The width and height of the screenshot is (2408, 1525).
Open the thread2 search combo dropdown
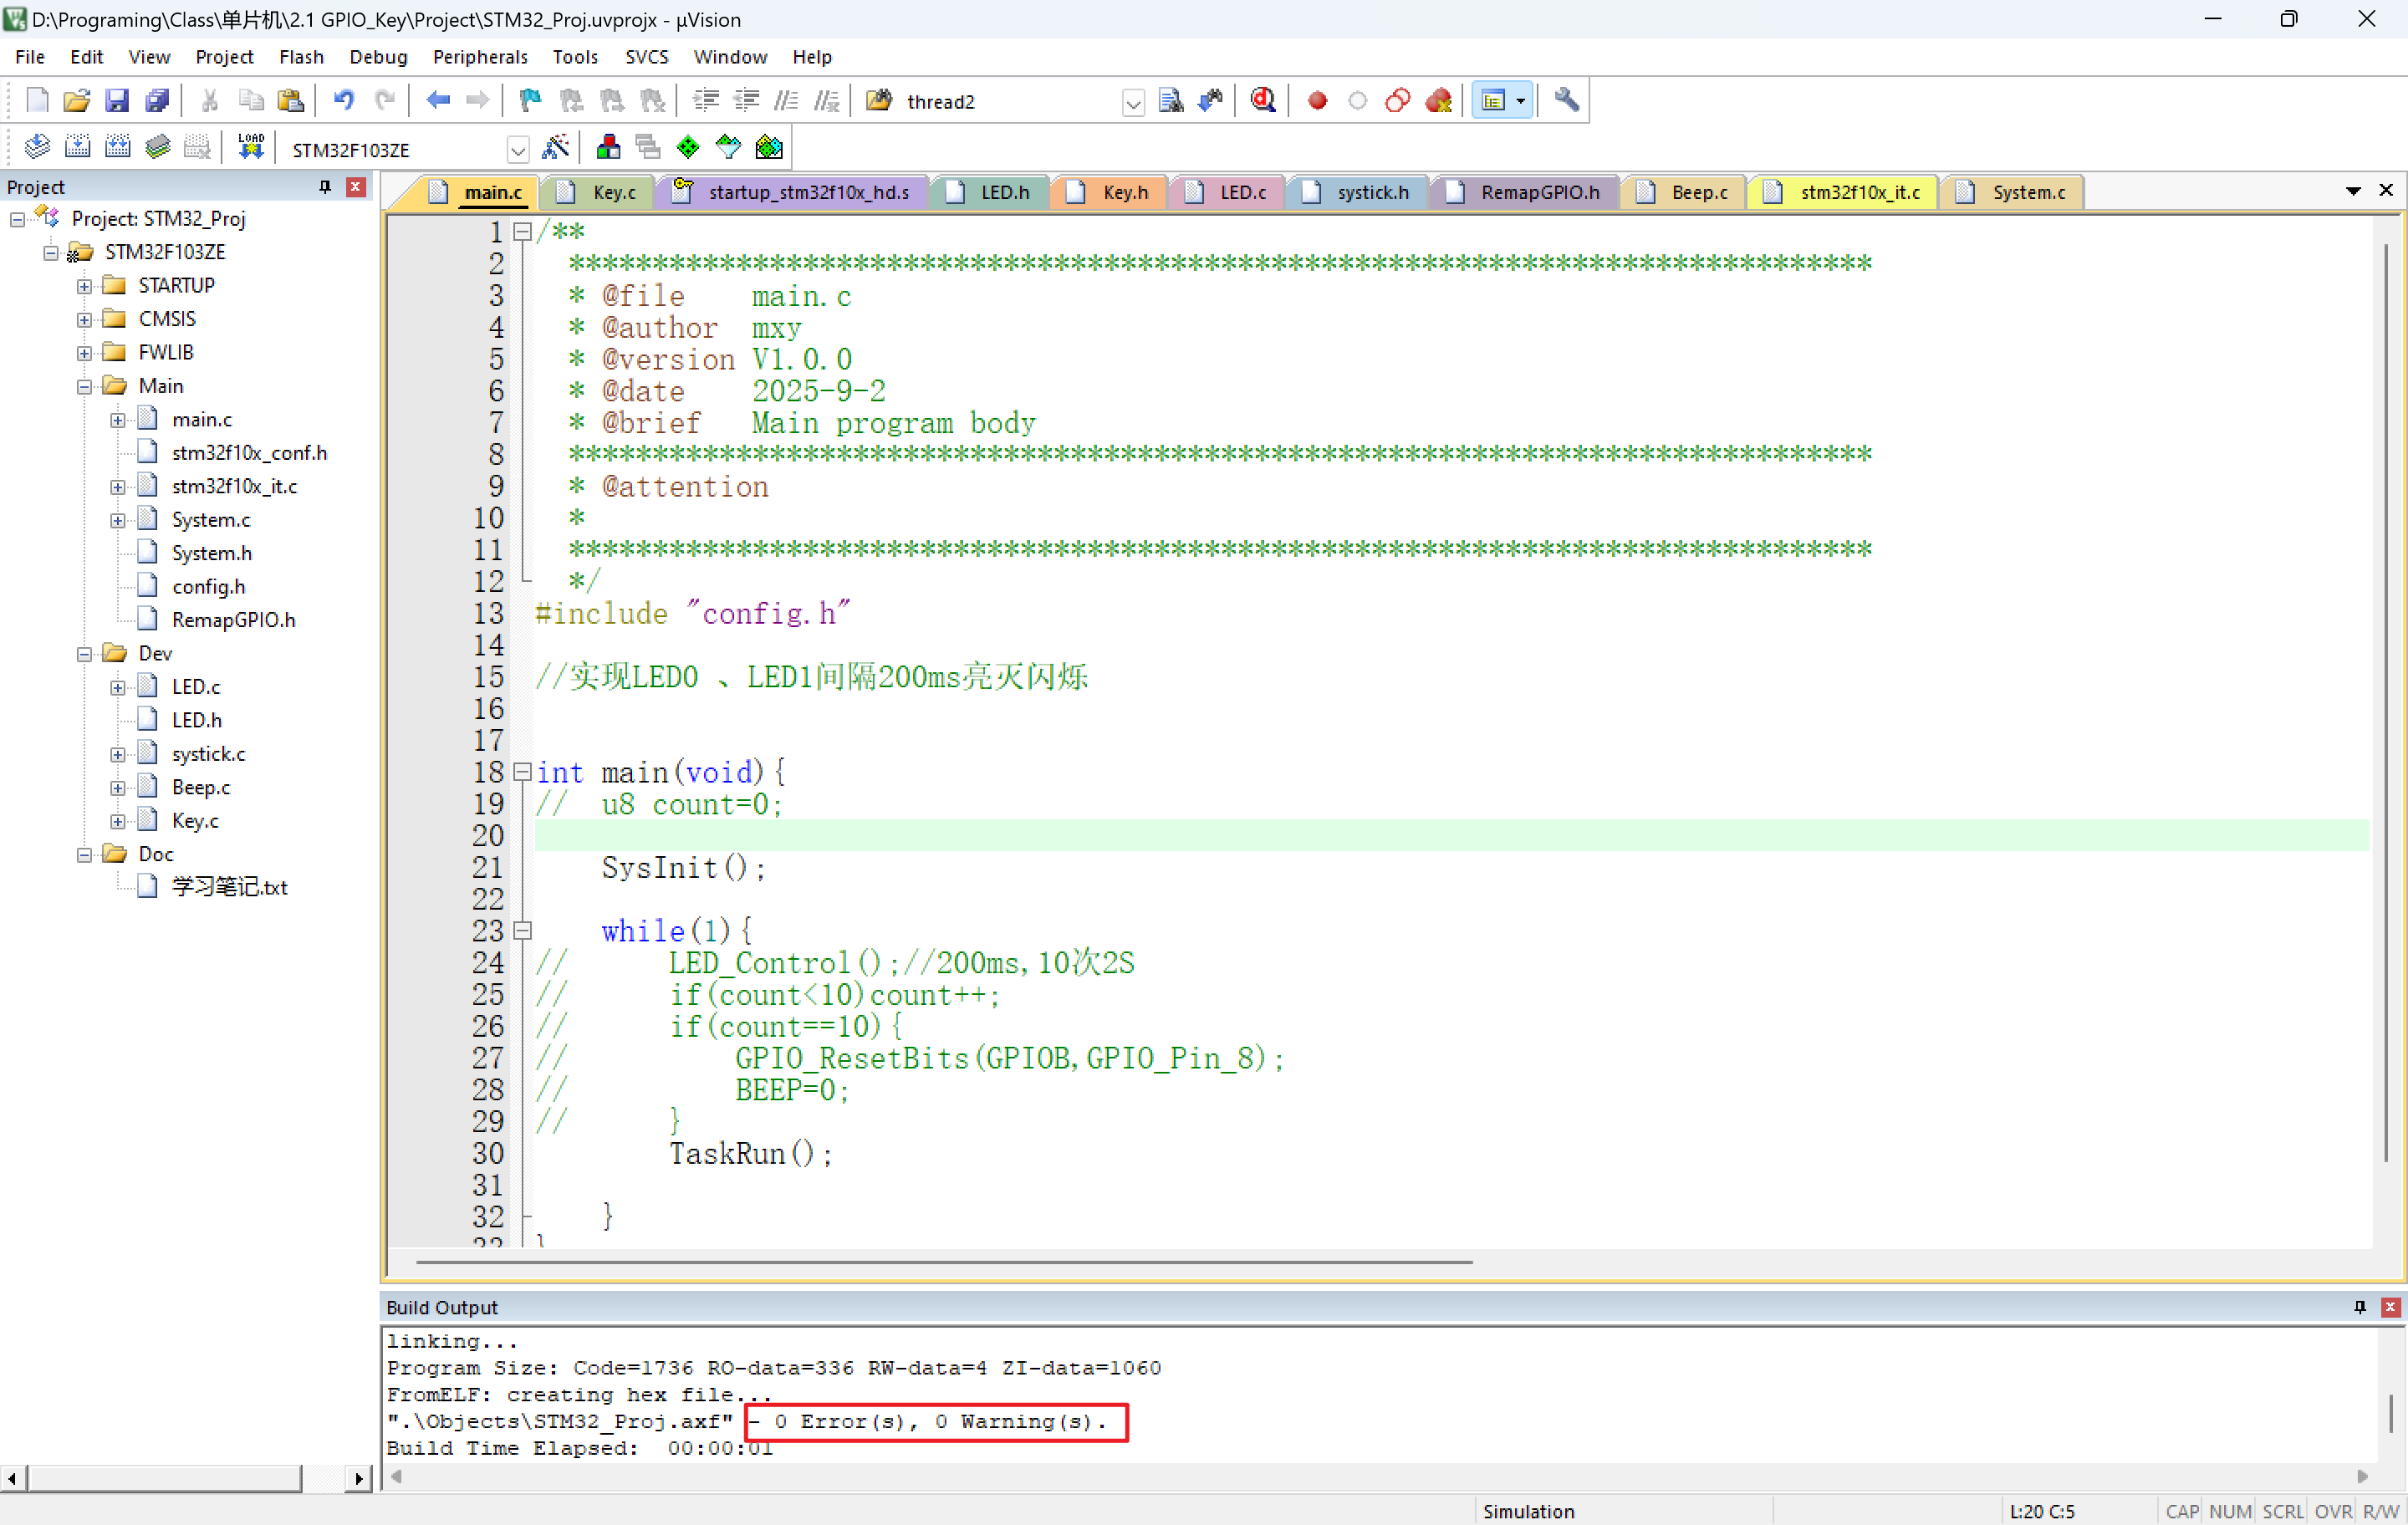pyautogui.click(x=1133, y=102)
